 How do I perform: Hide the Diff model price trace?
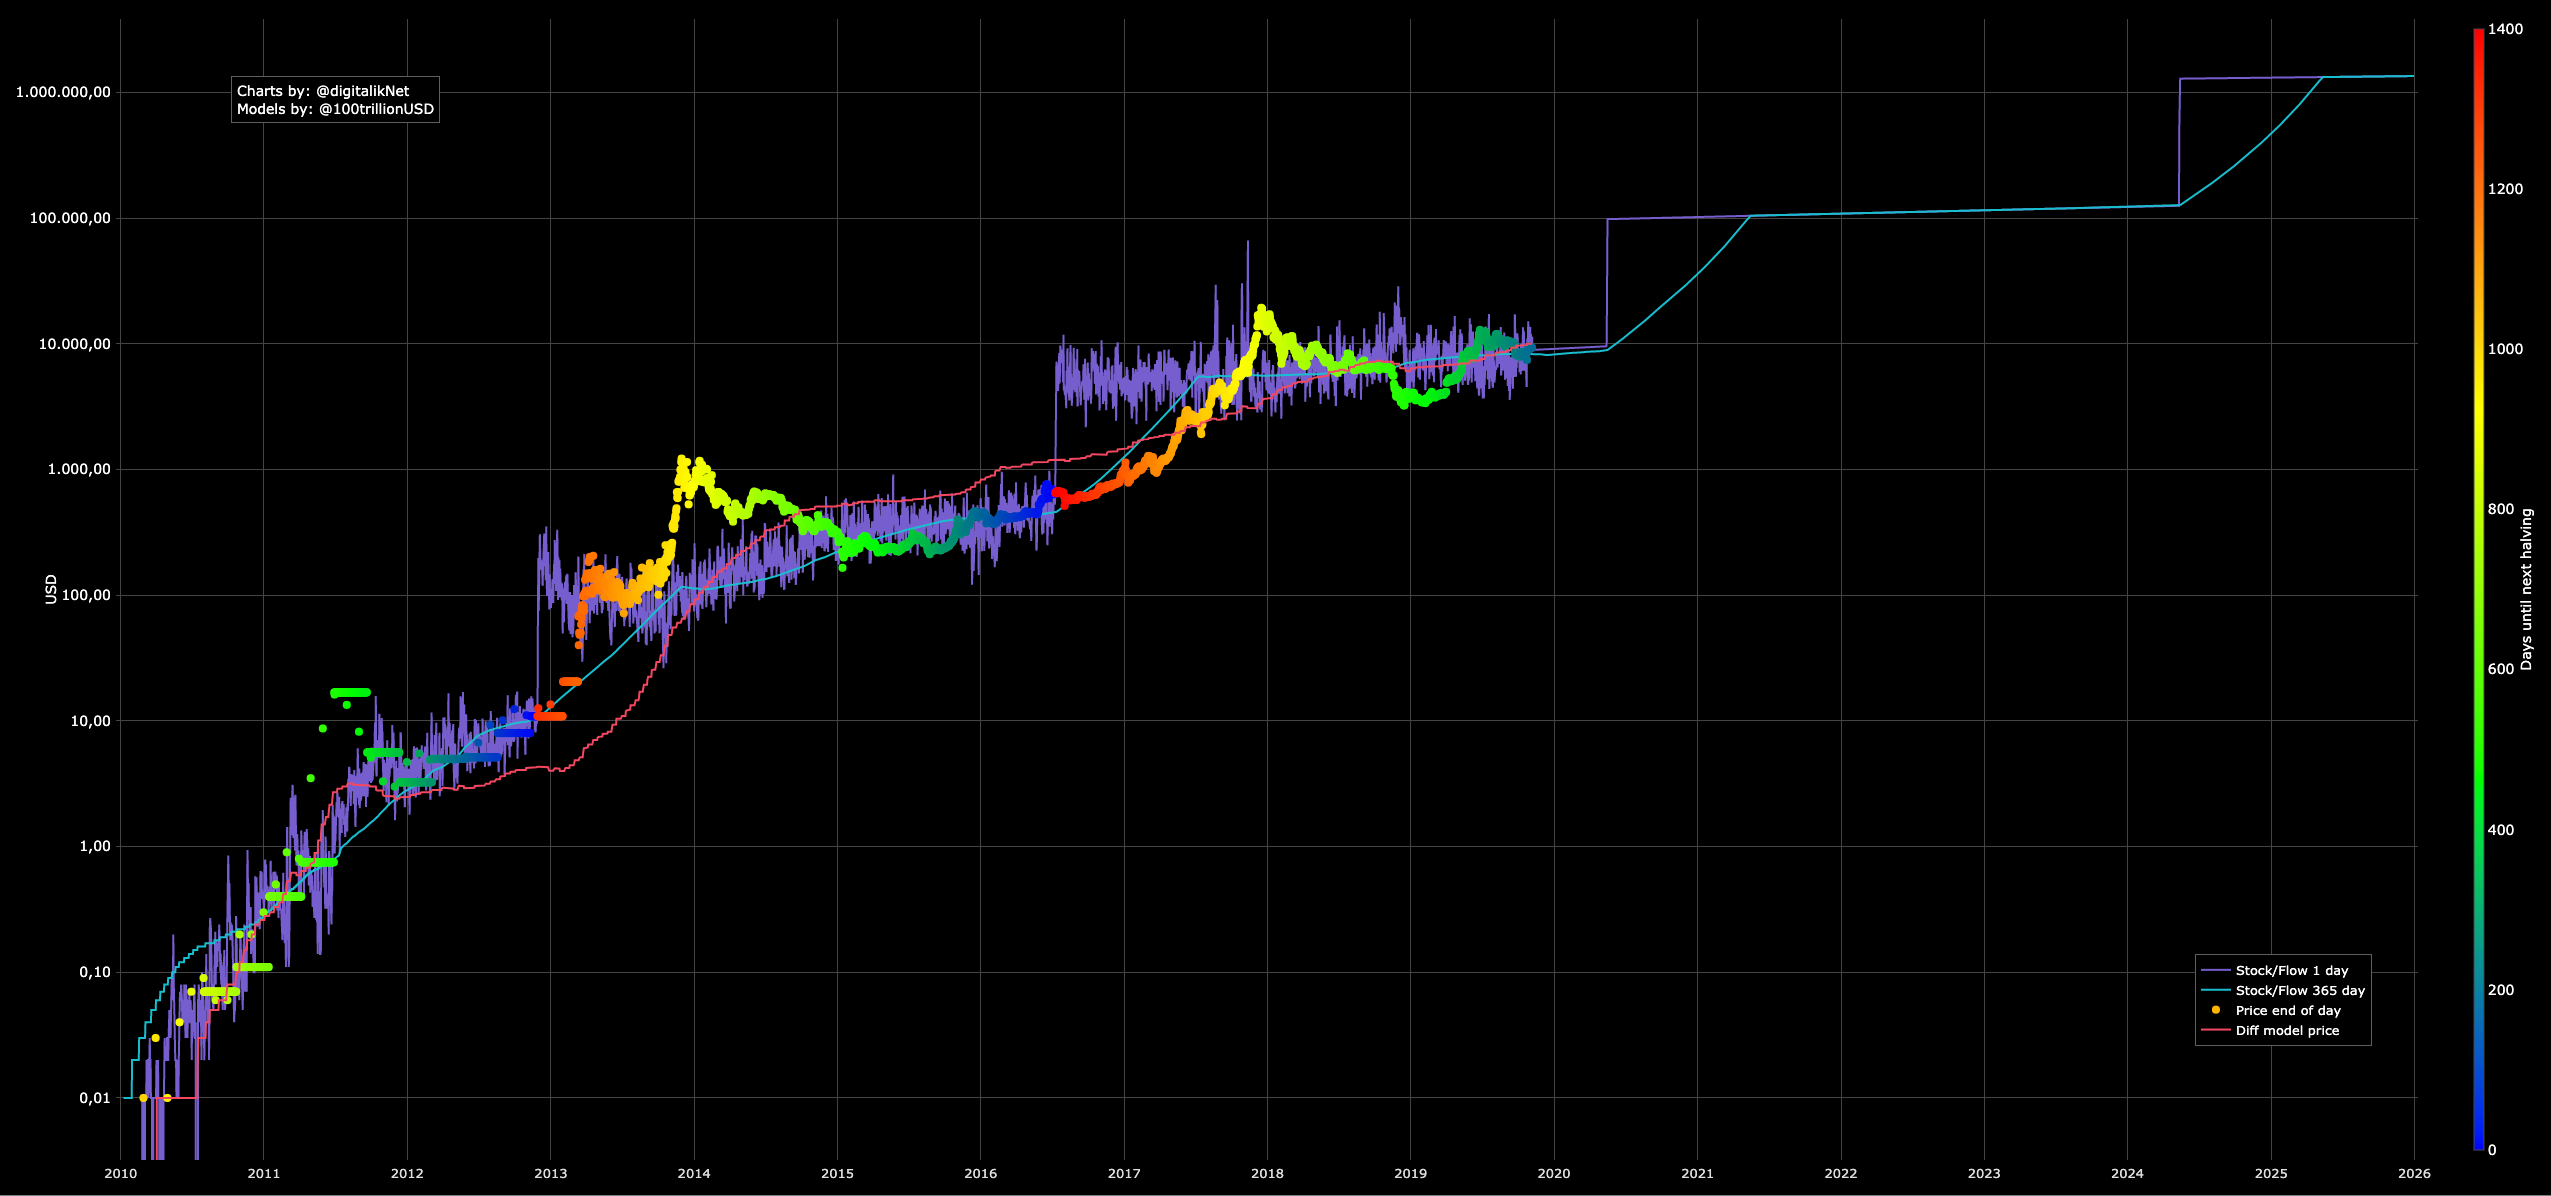[2271, 1030]
